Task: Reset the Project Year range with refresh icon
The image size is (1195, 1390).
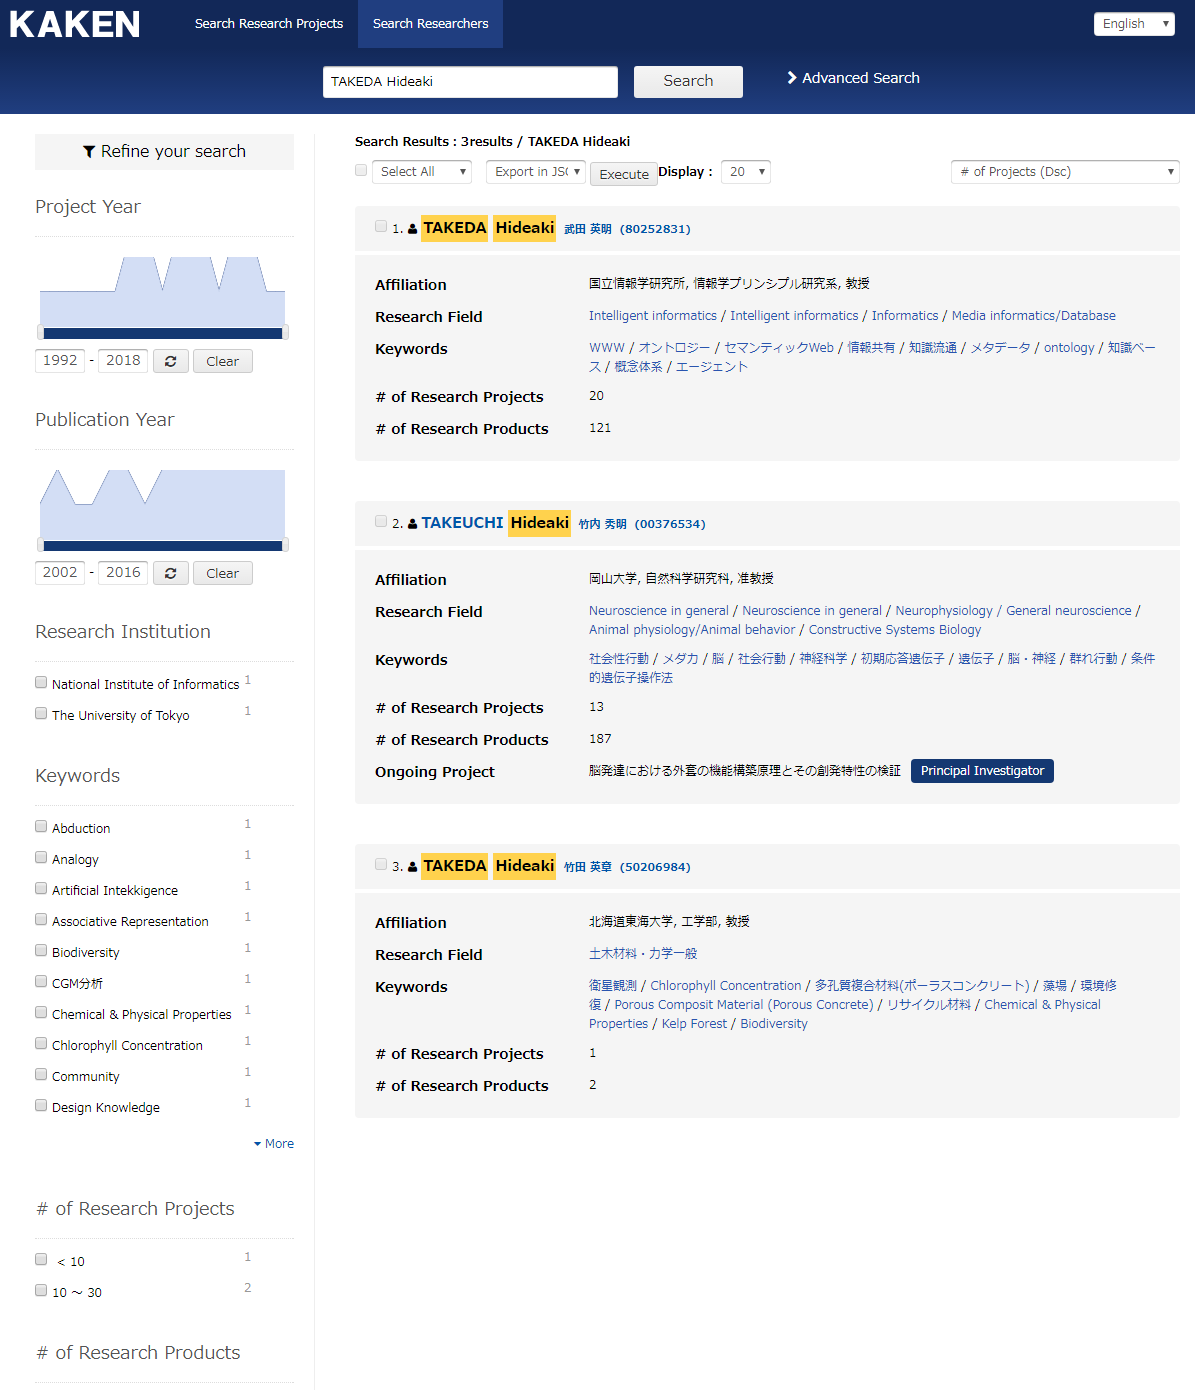Action: click(171, 361)
